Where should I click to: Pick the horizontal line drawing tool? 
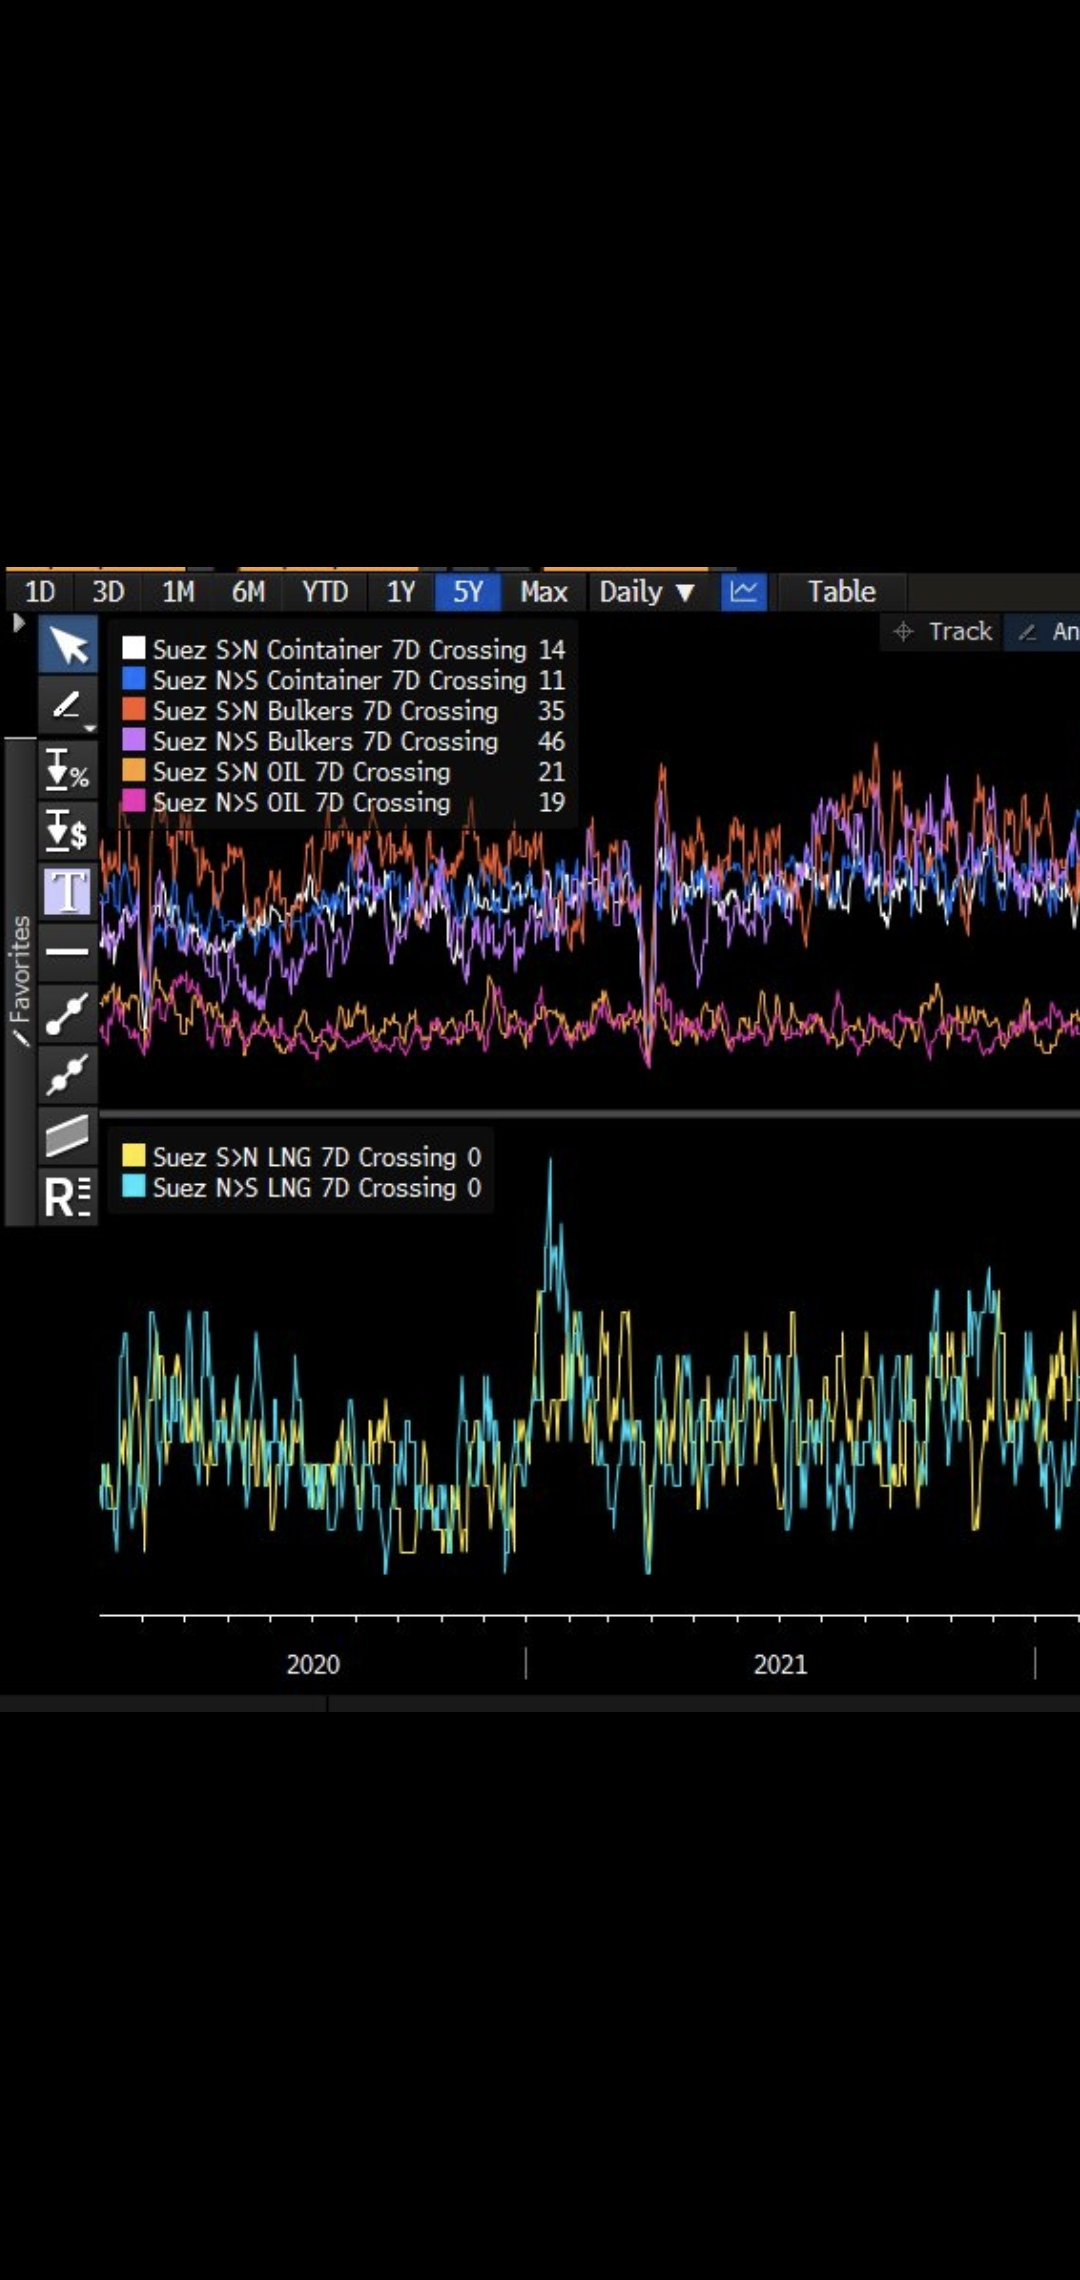click(68, 951)
